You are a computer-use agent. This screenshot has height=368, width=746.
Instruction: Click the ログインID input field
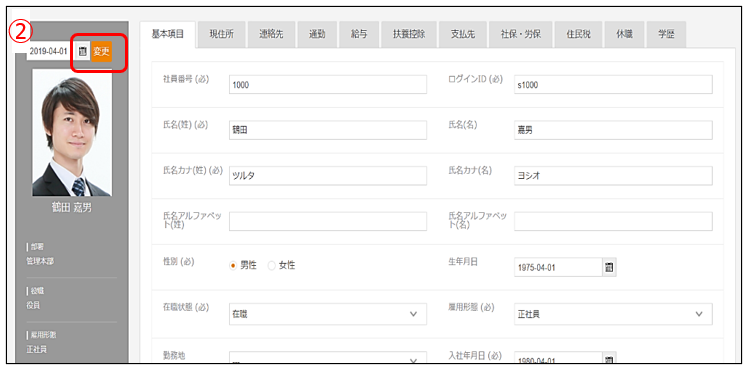(x=613, y=85)
